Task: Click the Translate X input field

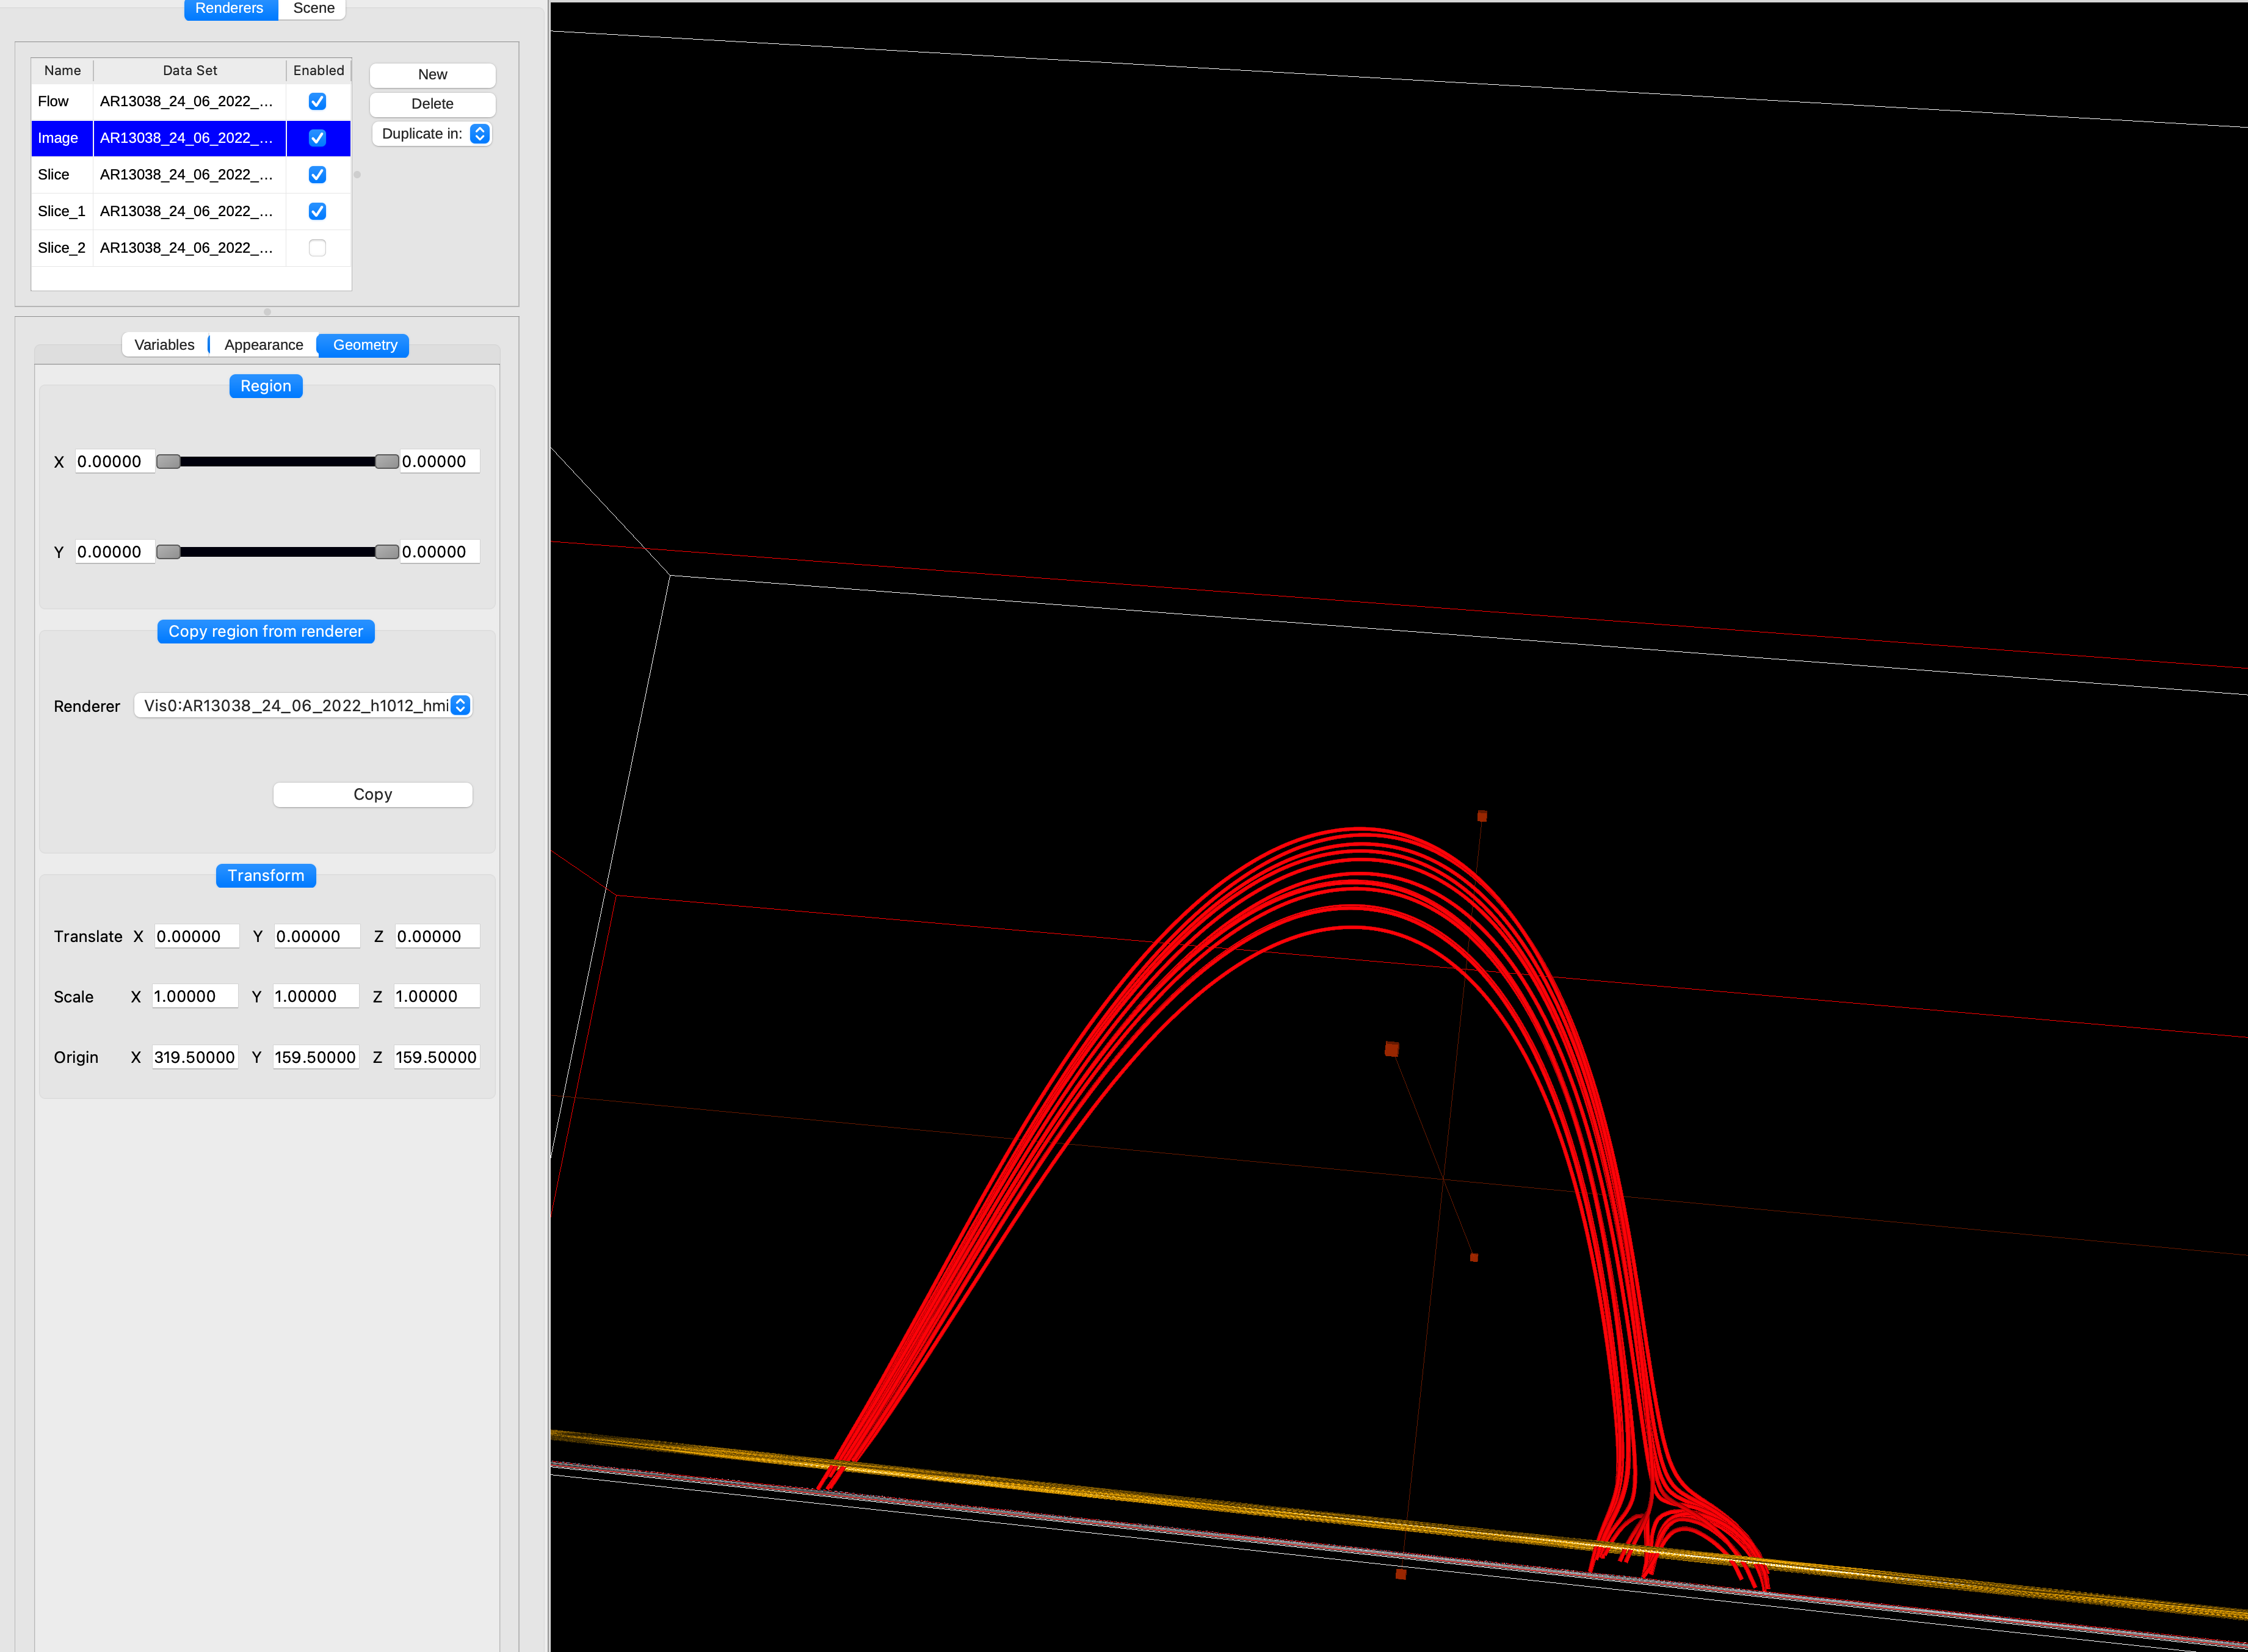Action: pyautogui.click(x=196, y=937)
